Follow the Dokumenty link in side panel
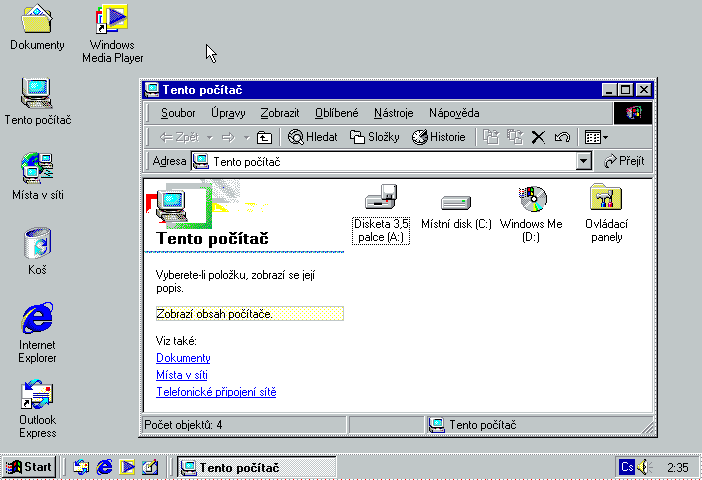The width and height of the screenshot is (702, 480). [x=183, y=358]
